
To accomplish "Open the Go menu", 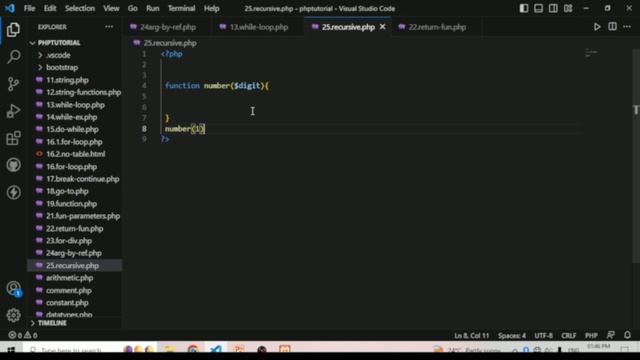I will [x=133, y=9].
